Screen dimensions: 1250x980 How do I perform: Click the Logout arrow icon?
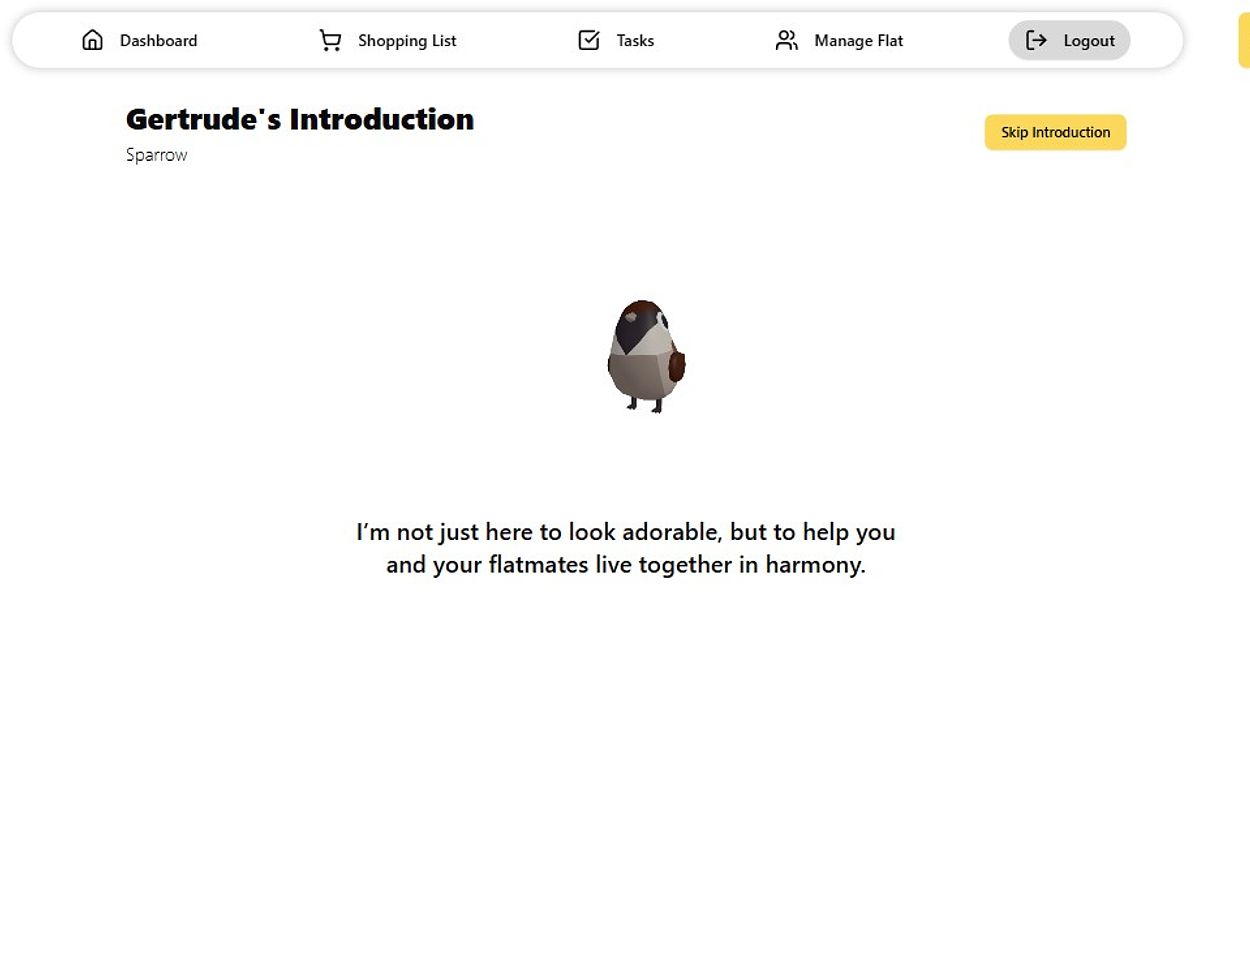click(1037, 40)
